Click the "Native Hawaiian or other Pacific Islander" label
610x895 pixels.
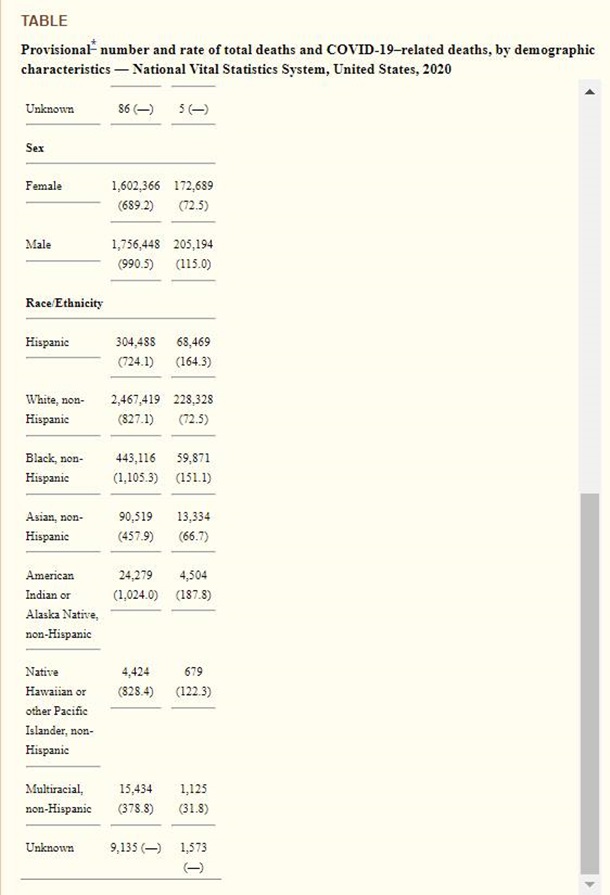tap(60, 711)
